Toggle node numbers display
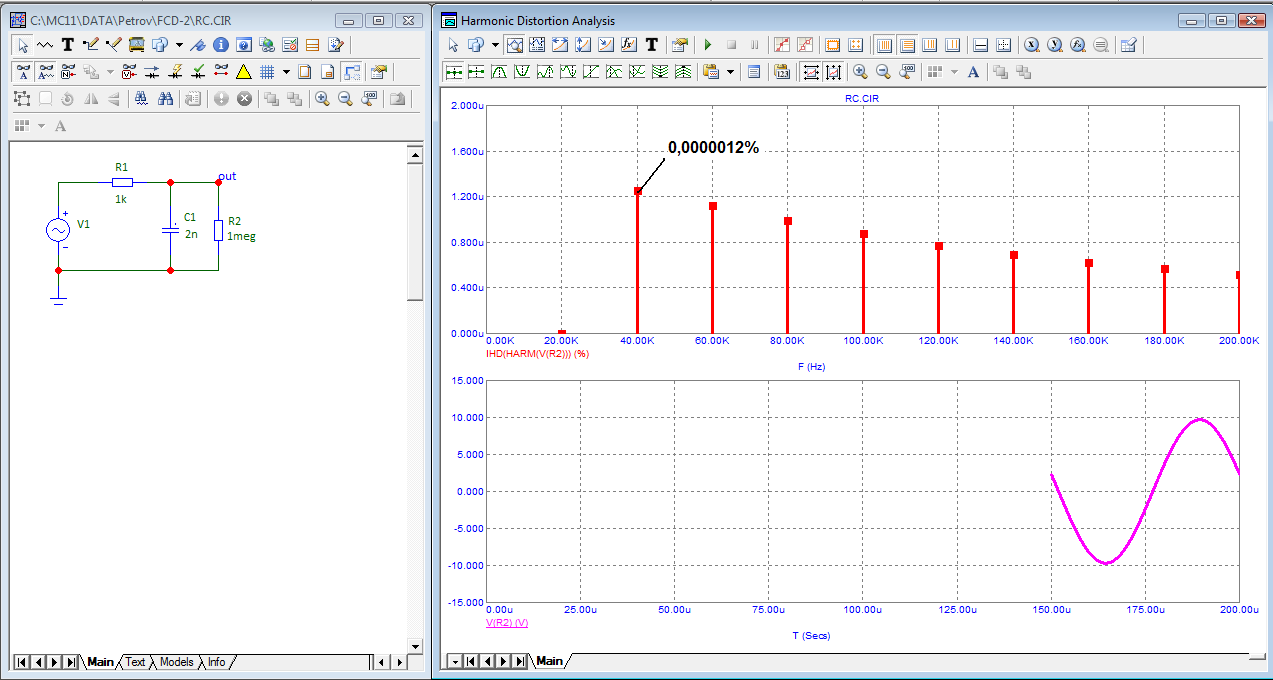 tap(68, 72)
